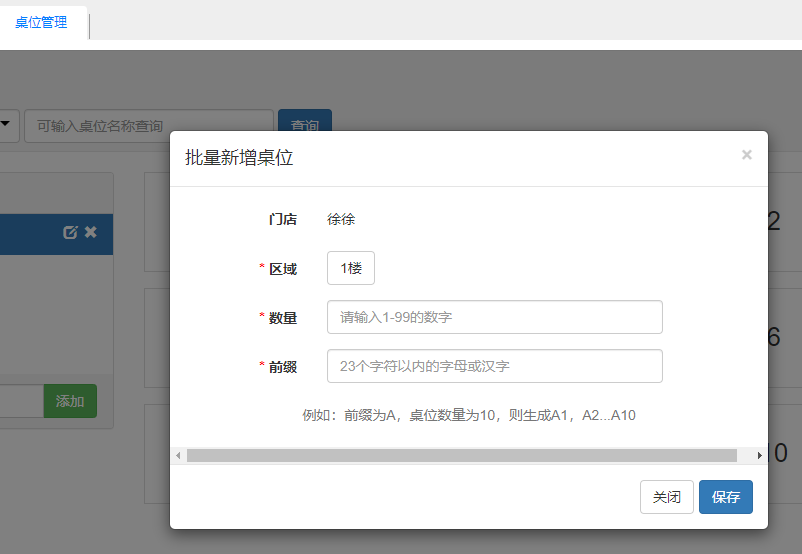This screenshot has width=802, height=554.
Task: Focus the 数量 number input field
Action: pos(494,317)
